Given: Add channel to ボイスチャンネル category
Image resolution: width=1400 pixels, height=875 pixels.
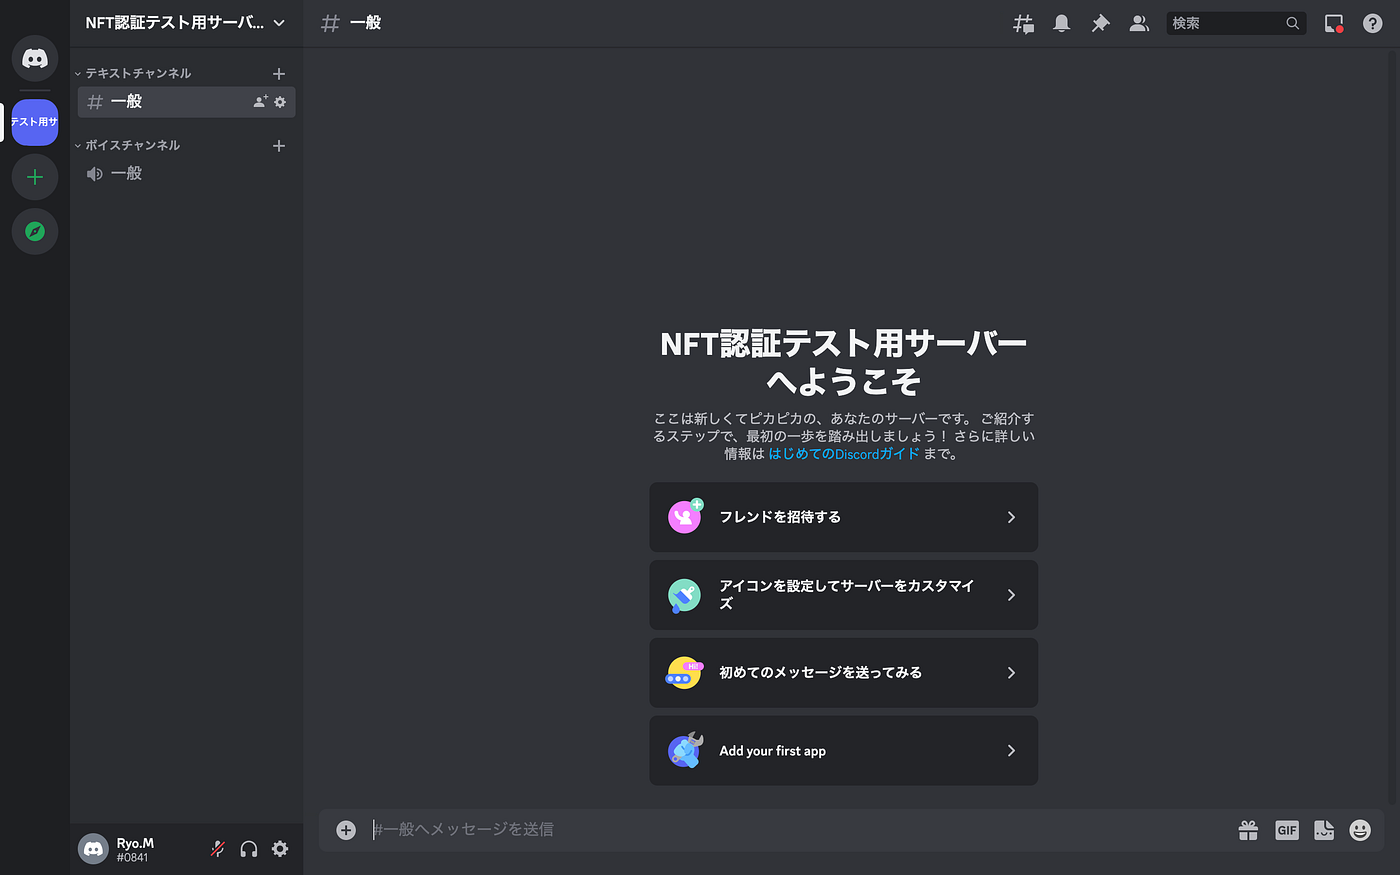Looking at the screenshot, I should (x=279, y=145).
